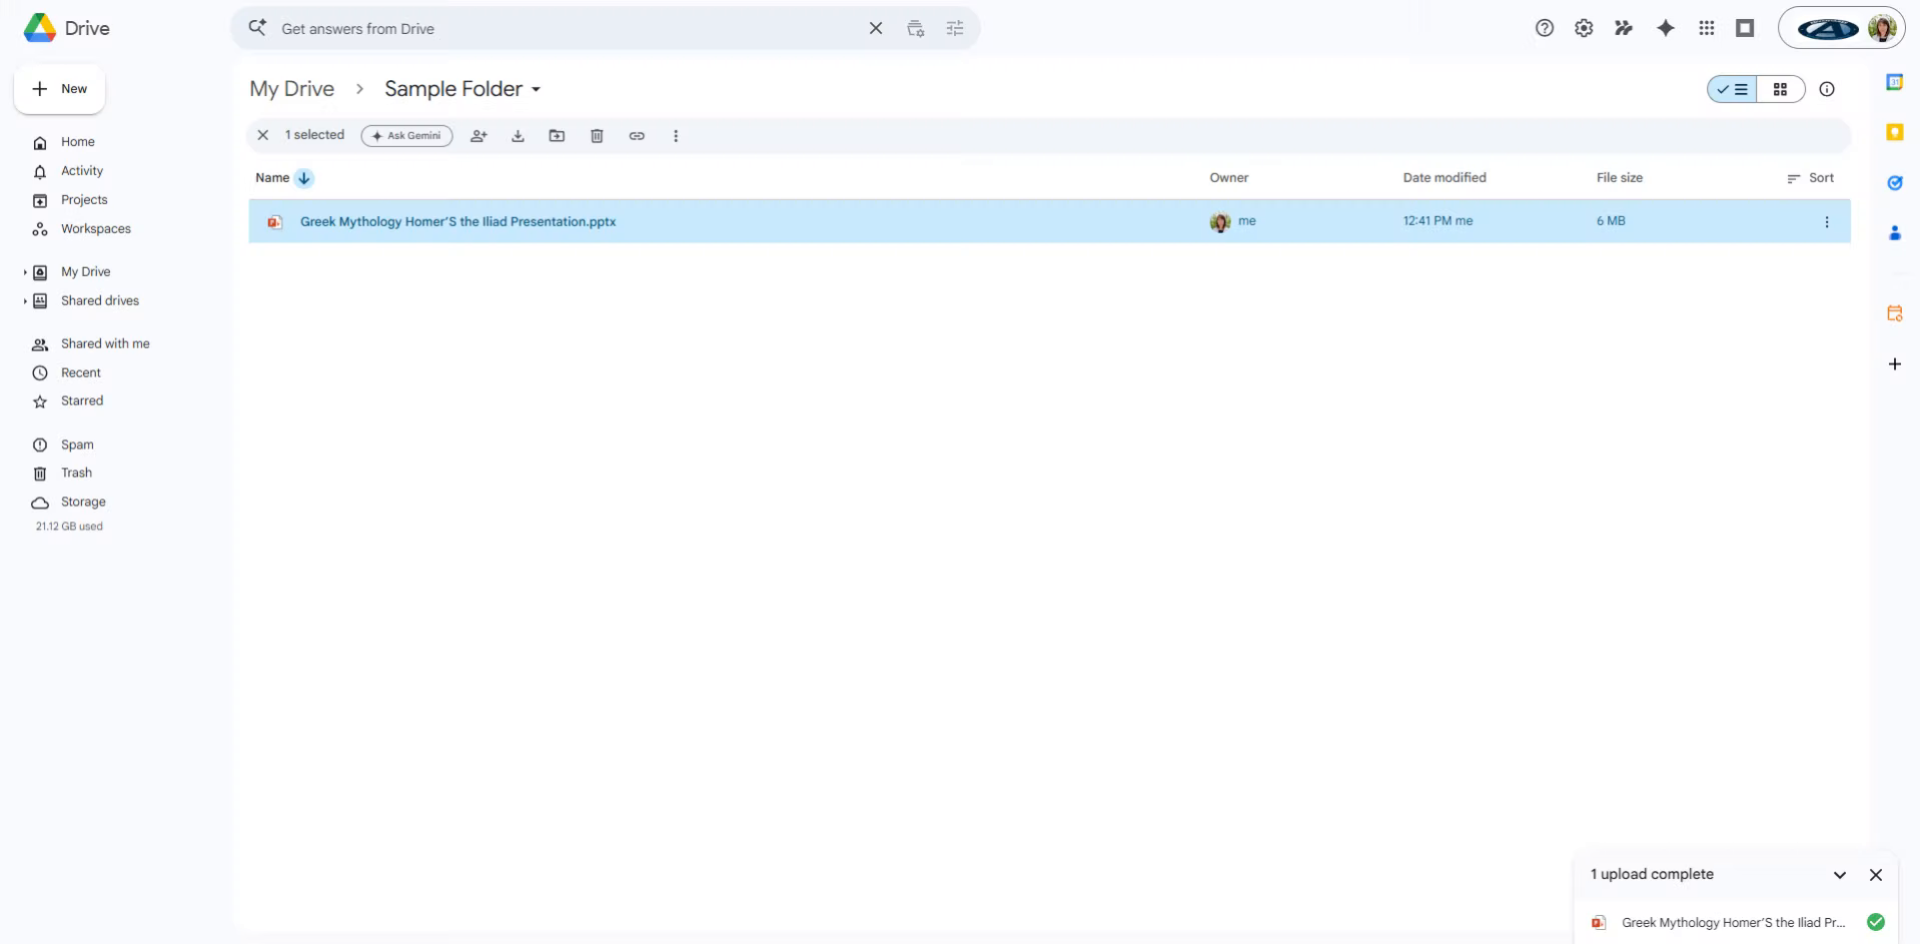The width and height of the screenshot is (1920, 944).
Task: Open the Google Drive logo home link
Action: (66, 28)
